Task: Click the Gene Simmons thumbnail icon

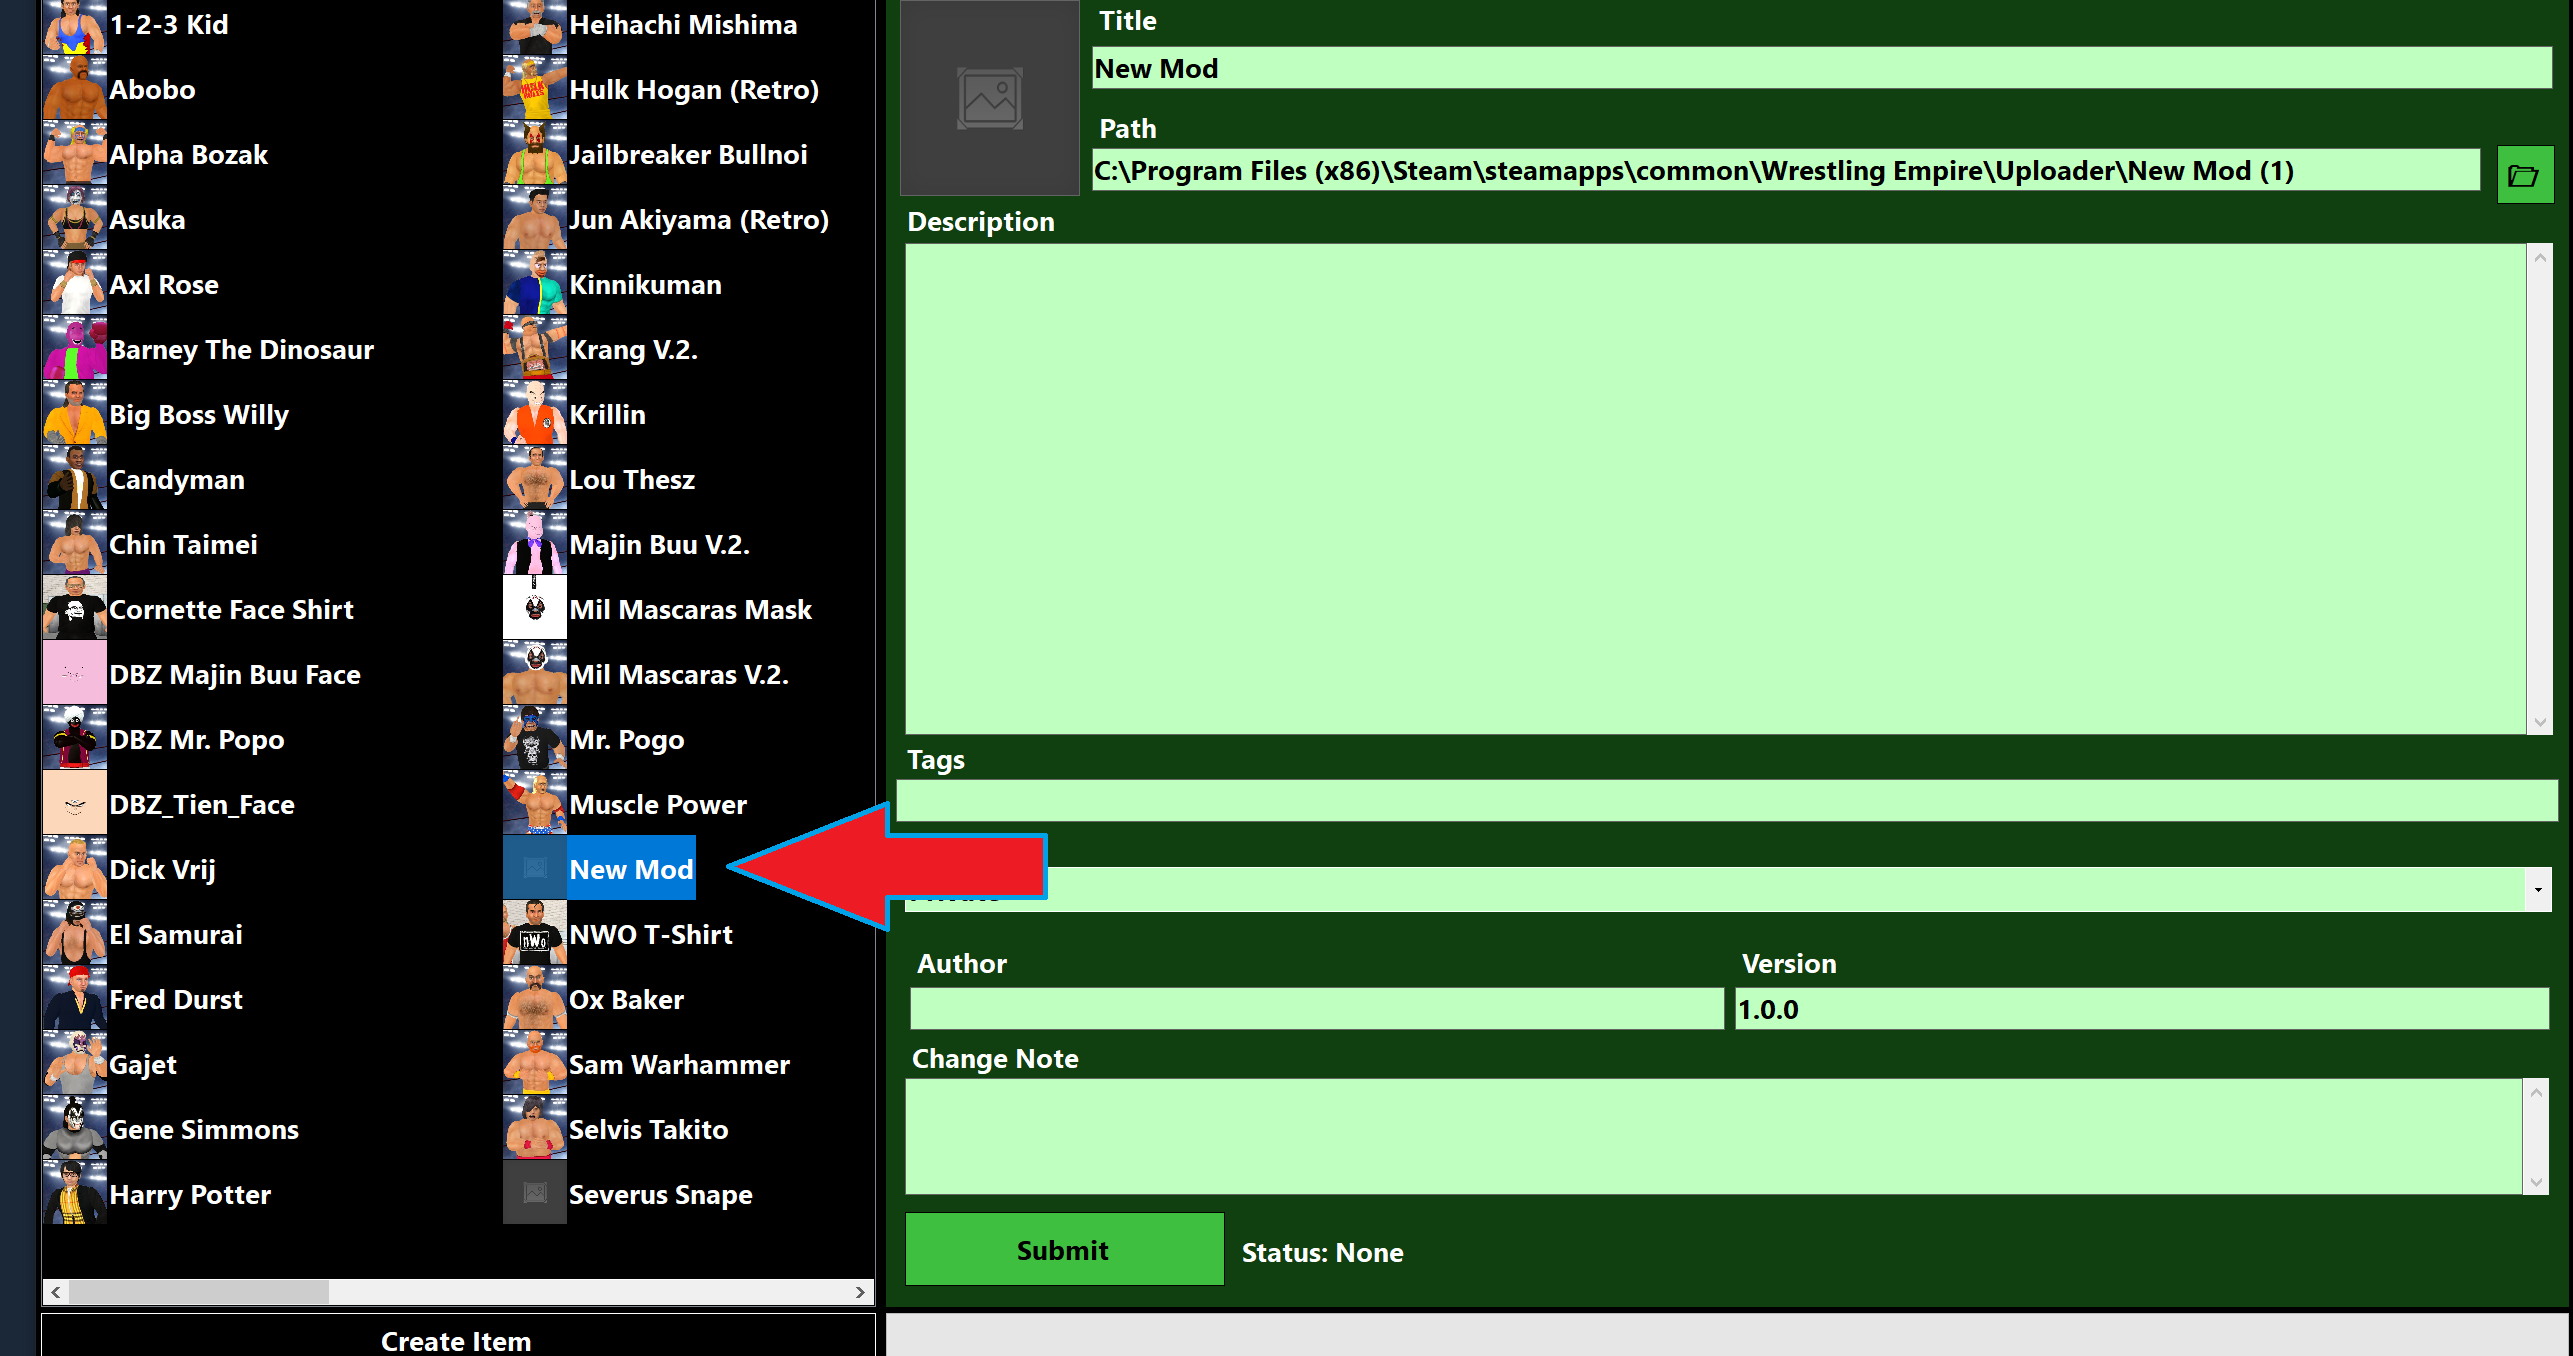Action: click(75, 1129)
